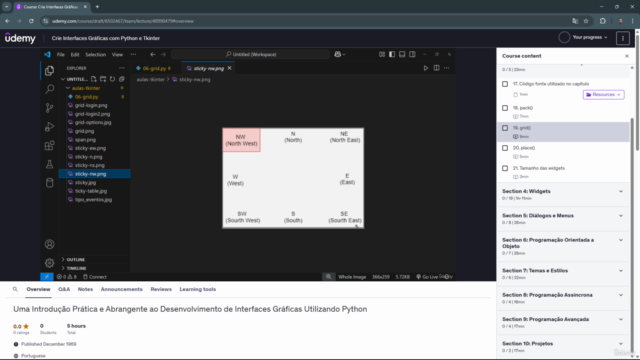Open the VS Code Explorer view icon
Screen dimensions: 640x360
click(49, 71)
